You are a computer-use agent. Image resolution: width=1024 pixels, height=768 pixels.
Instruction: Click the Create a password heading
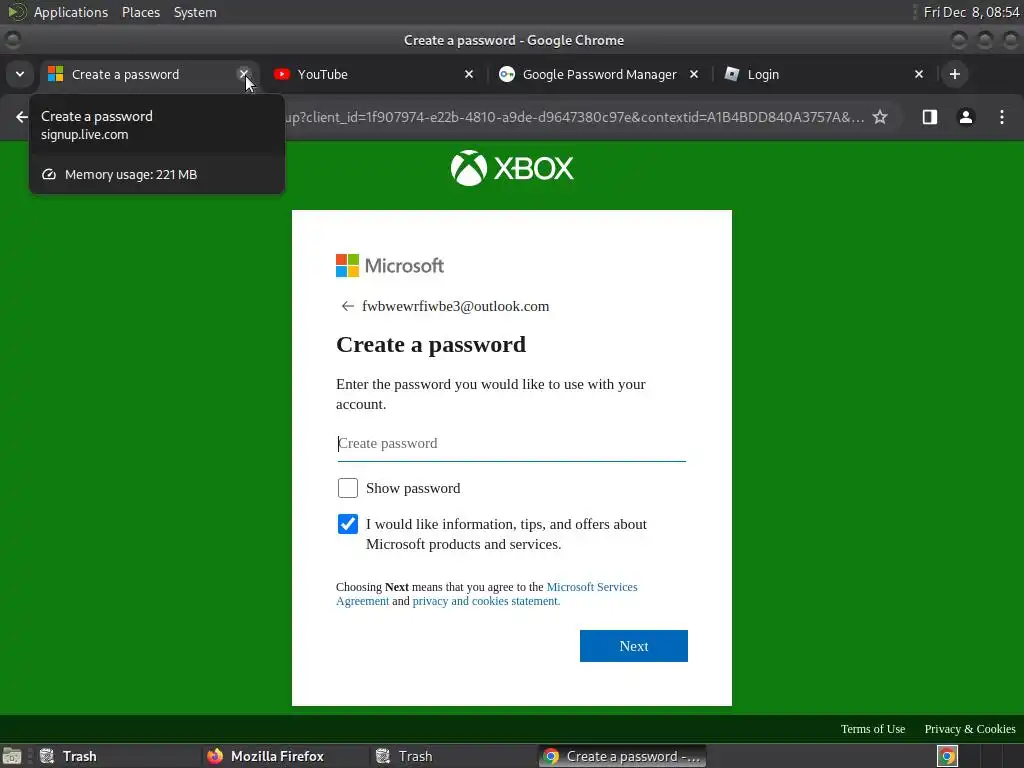click(430, 344)
